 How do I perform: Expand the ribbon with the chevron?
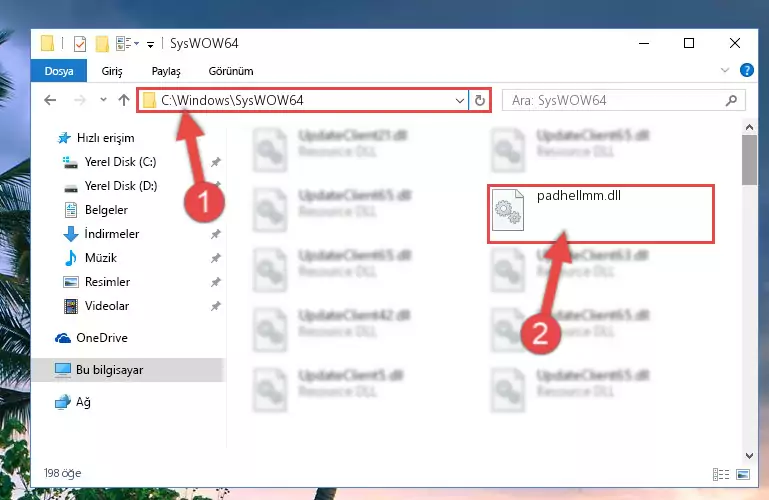pyautogui.click(x=725, y=71)
